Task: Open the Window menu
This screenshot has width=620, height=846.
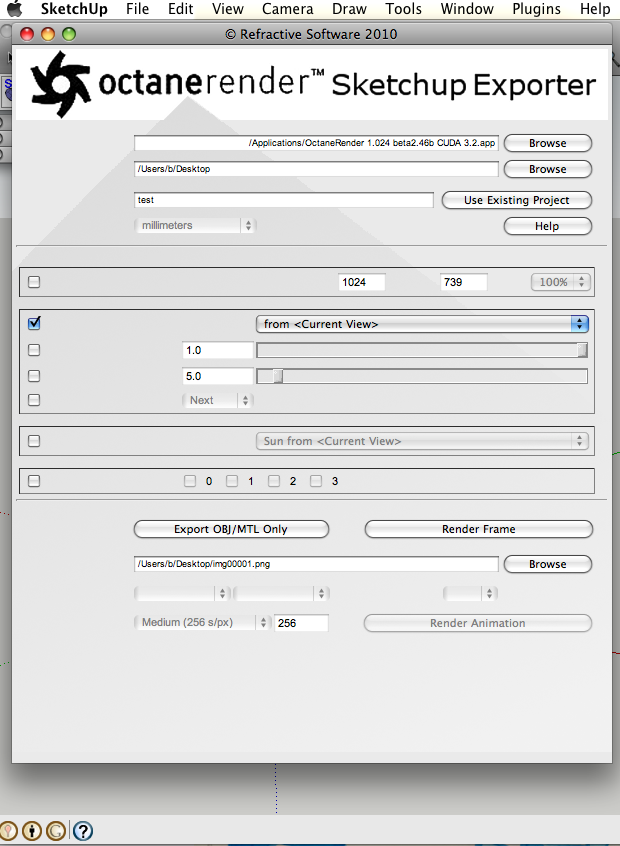Action: pos(467,9)
